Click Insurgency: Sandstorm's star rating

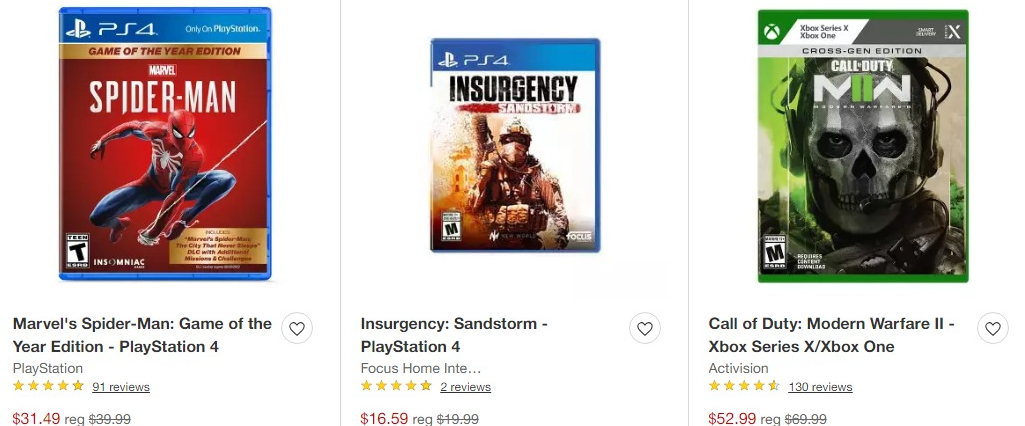(396, 386)
